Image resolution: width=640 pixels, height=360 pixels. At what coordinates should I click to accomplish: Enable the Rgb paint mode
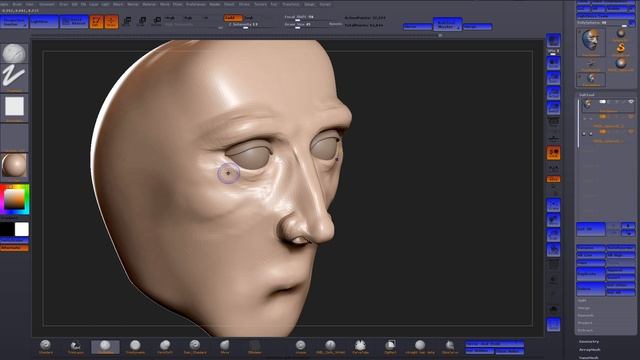[188, 18]
